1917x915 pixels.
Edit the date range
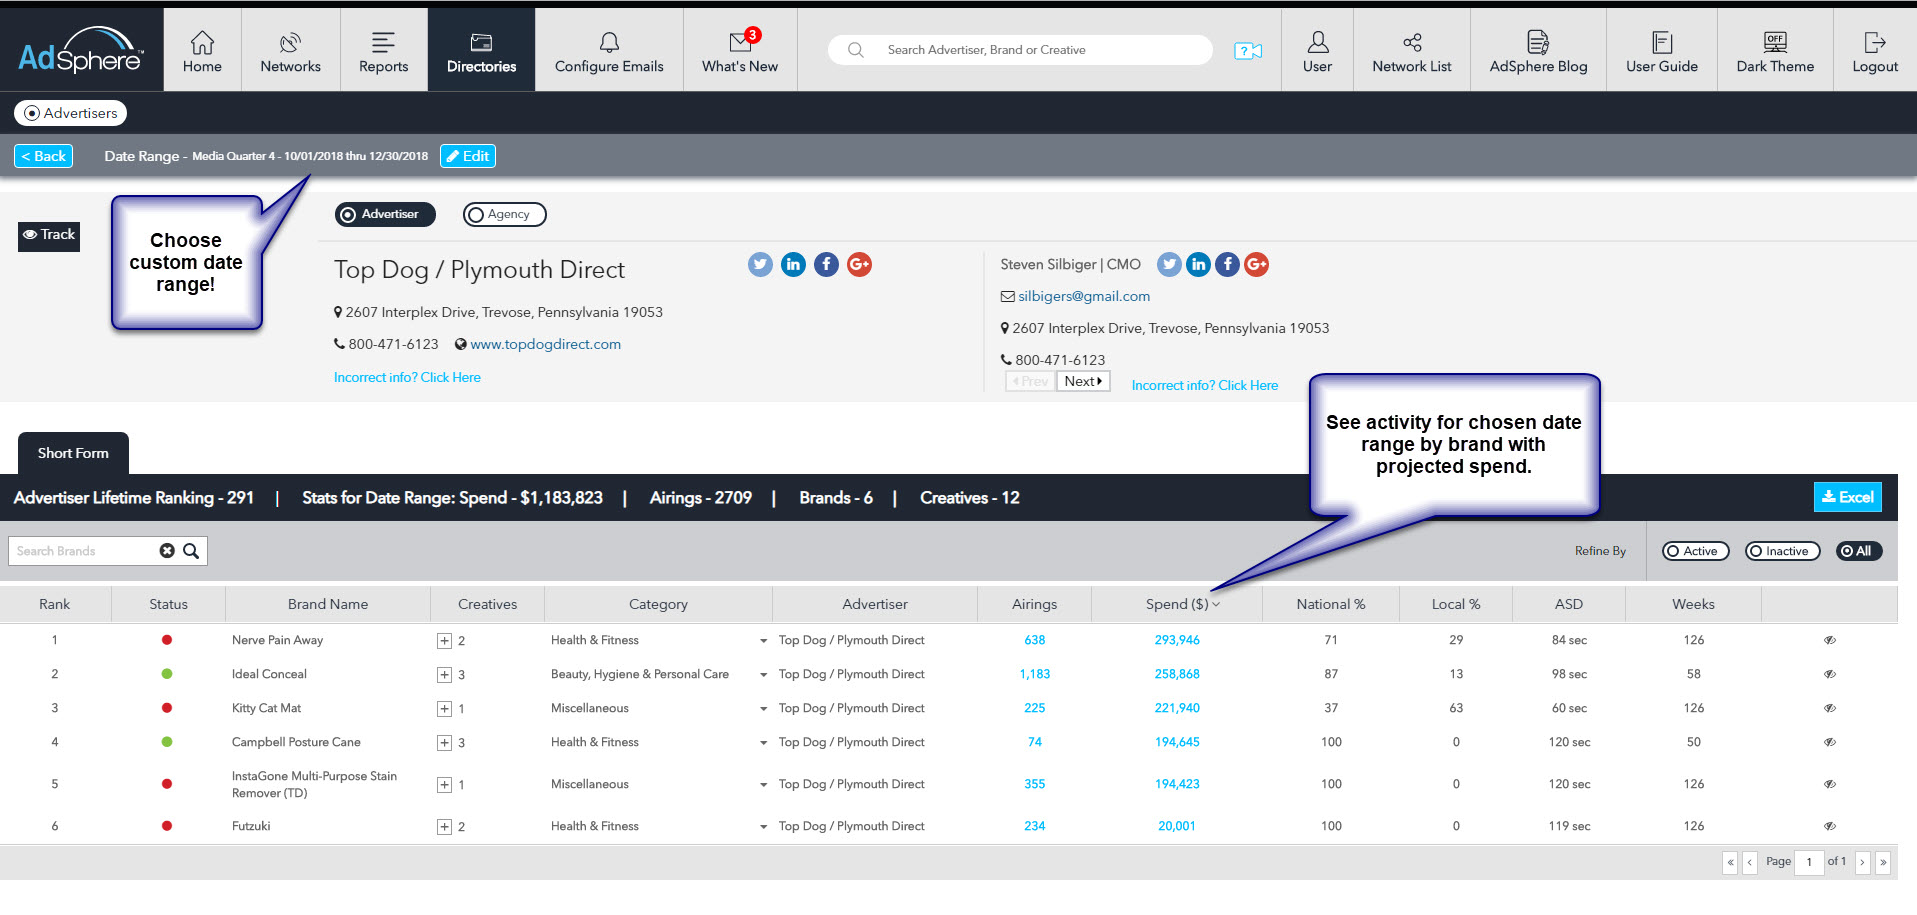tap(468, 156)
